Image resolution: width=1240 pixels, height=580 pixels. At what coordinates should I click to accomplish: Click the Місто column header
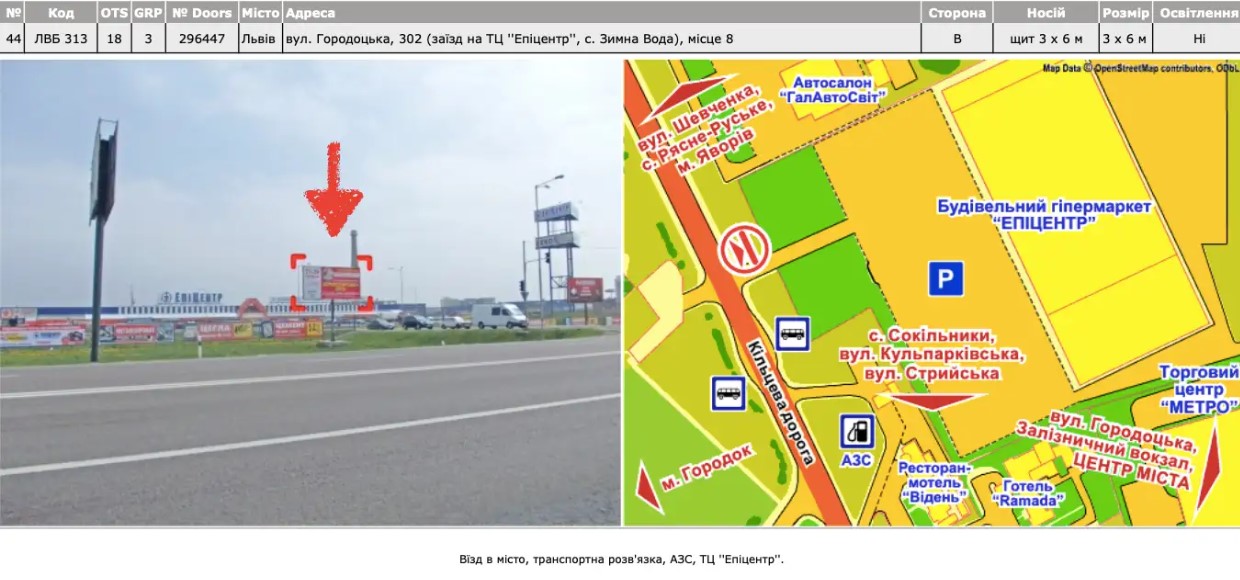click(x=260, y=13)
